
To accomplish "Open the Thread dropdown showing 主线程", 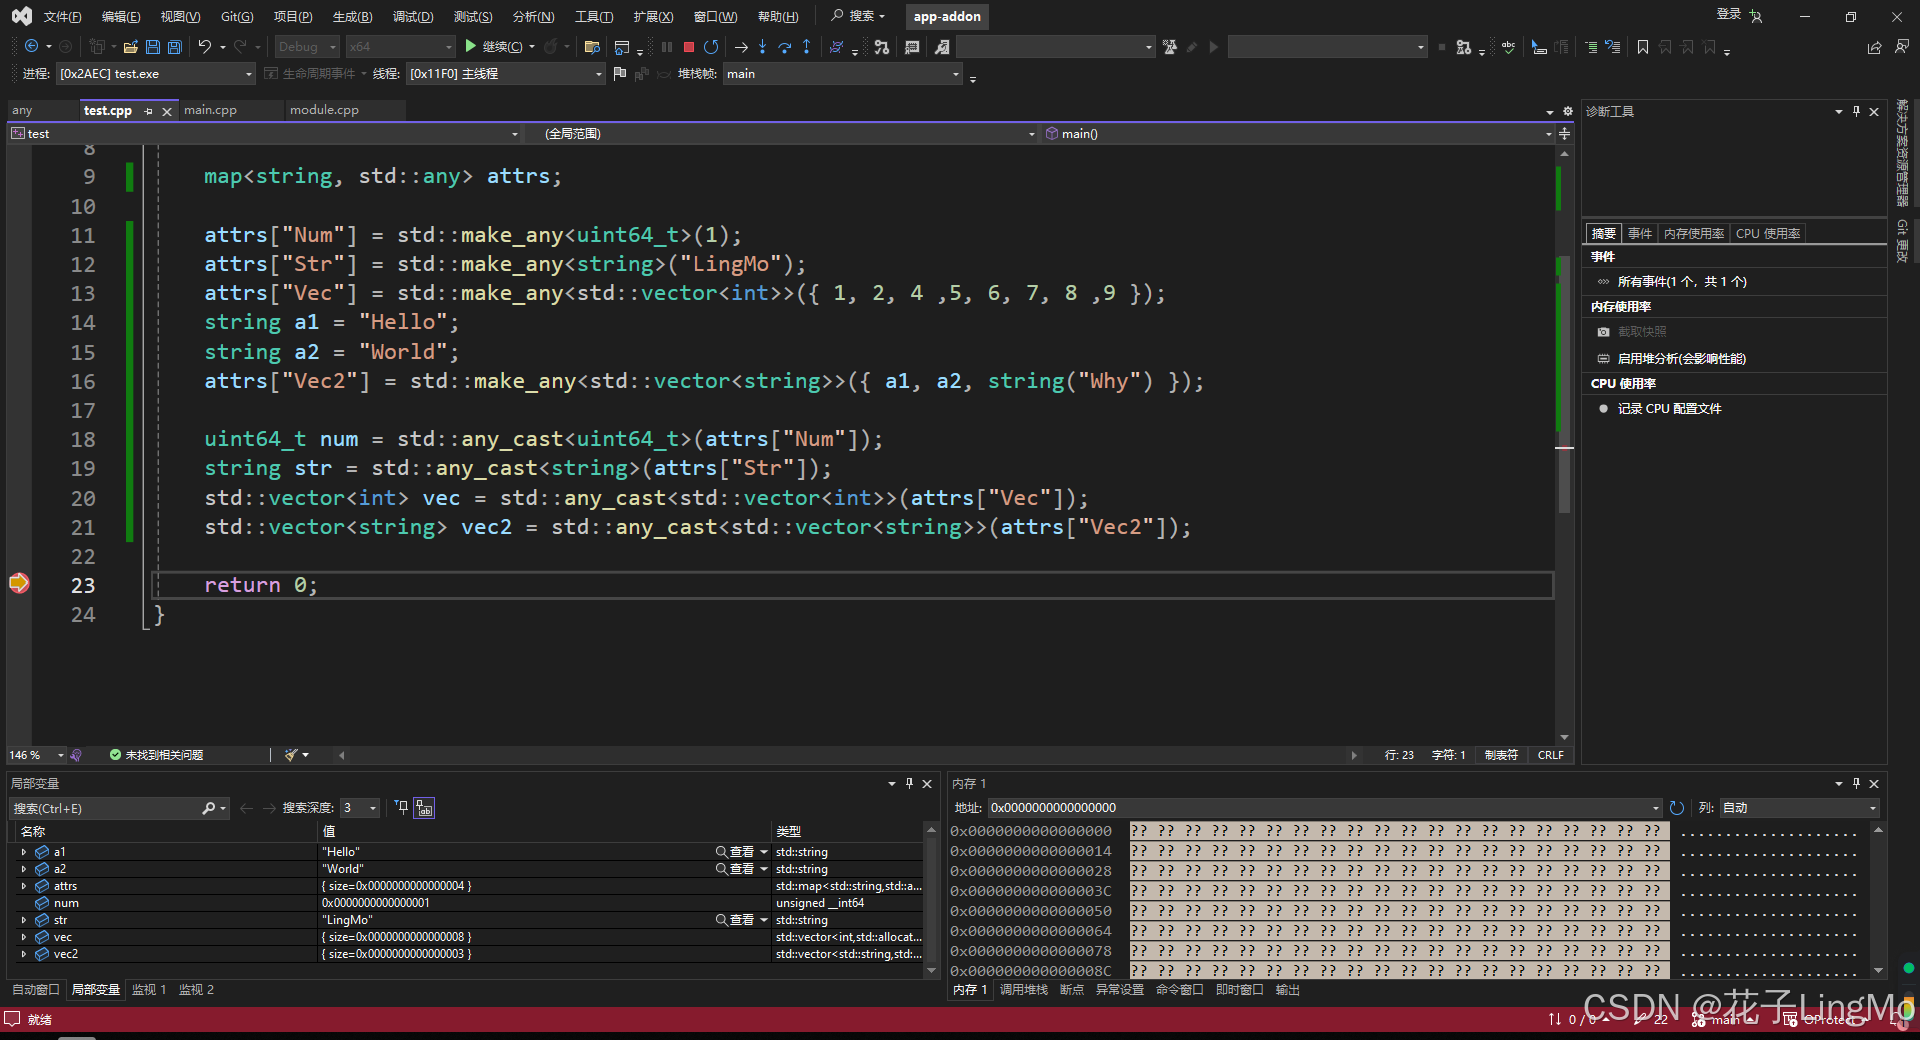I will (x=506, y=73).
